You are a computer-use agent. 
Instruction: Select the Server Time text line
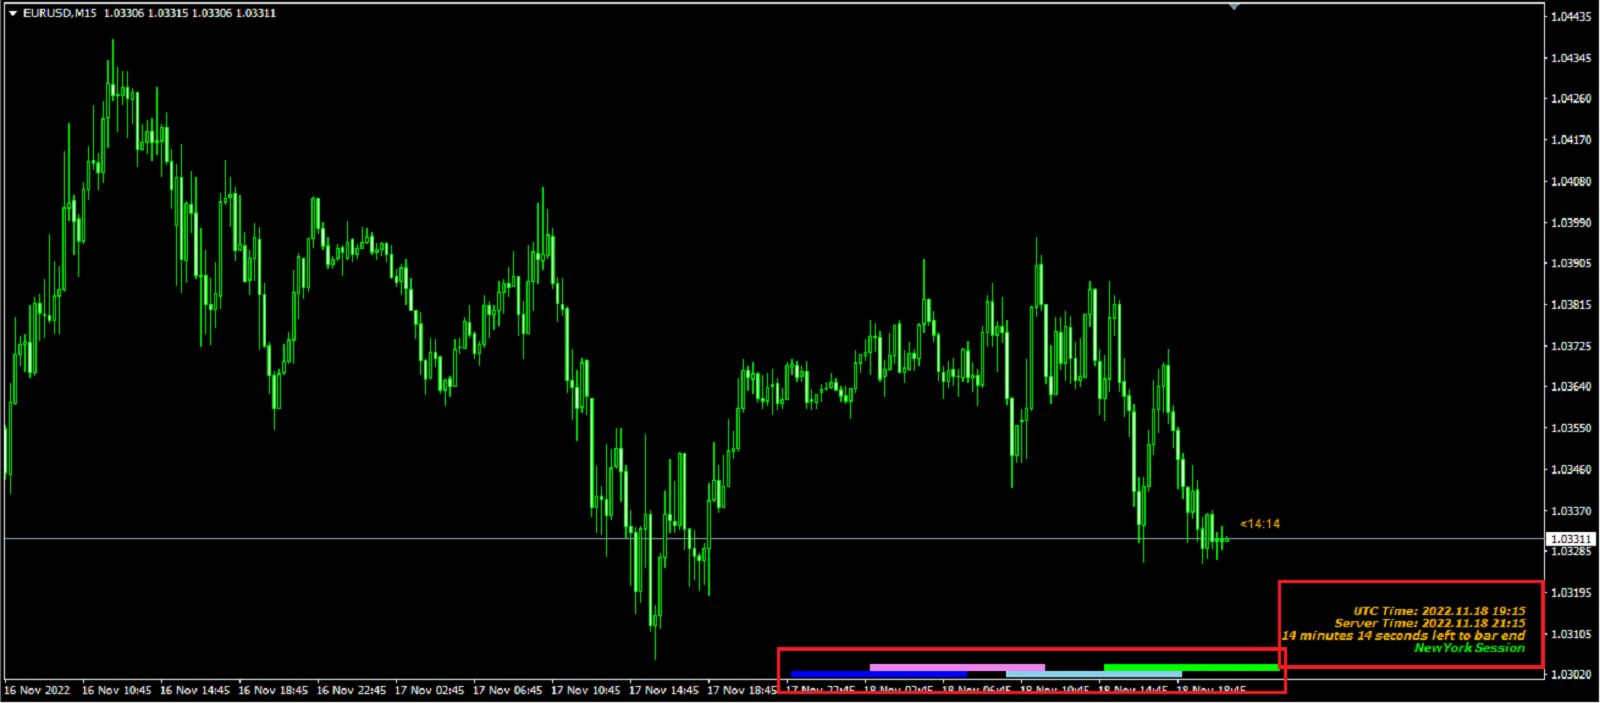point(1429,623)
